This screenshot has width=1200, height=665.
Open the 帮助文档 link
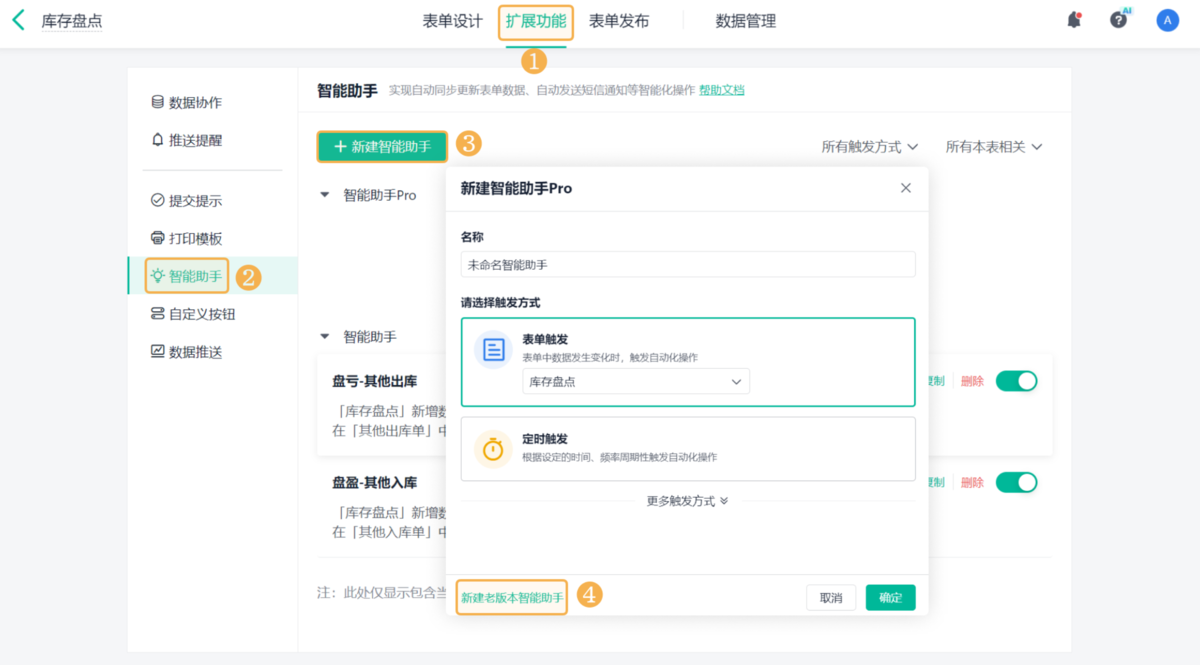[722, 90]
